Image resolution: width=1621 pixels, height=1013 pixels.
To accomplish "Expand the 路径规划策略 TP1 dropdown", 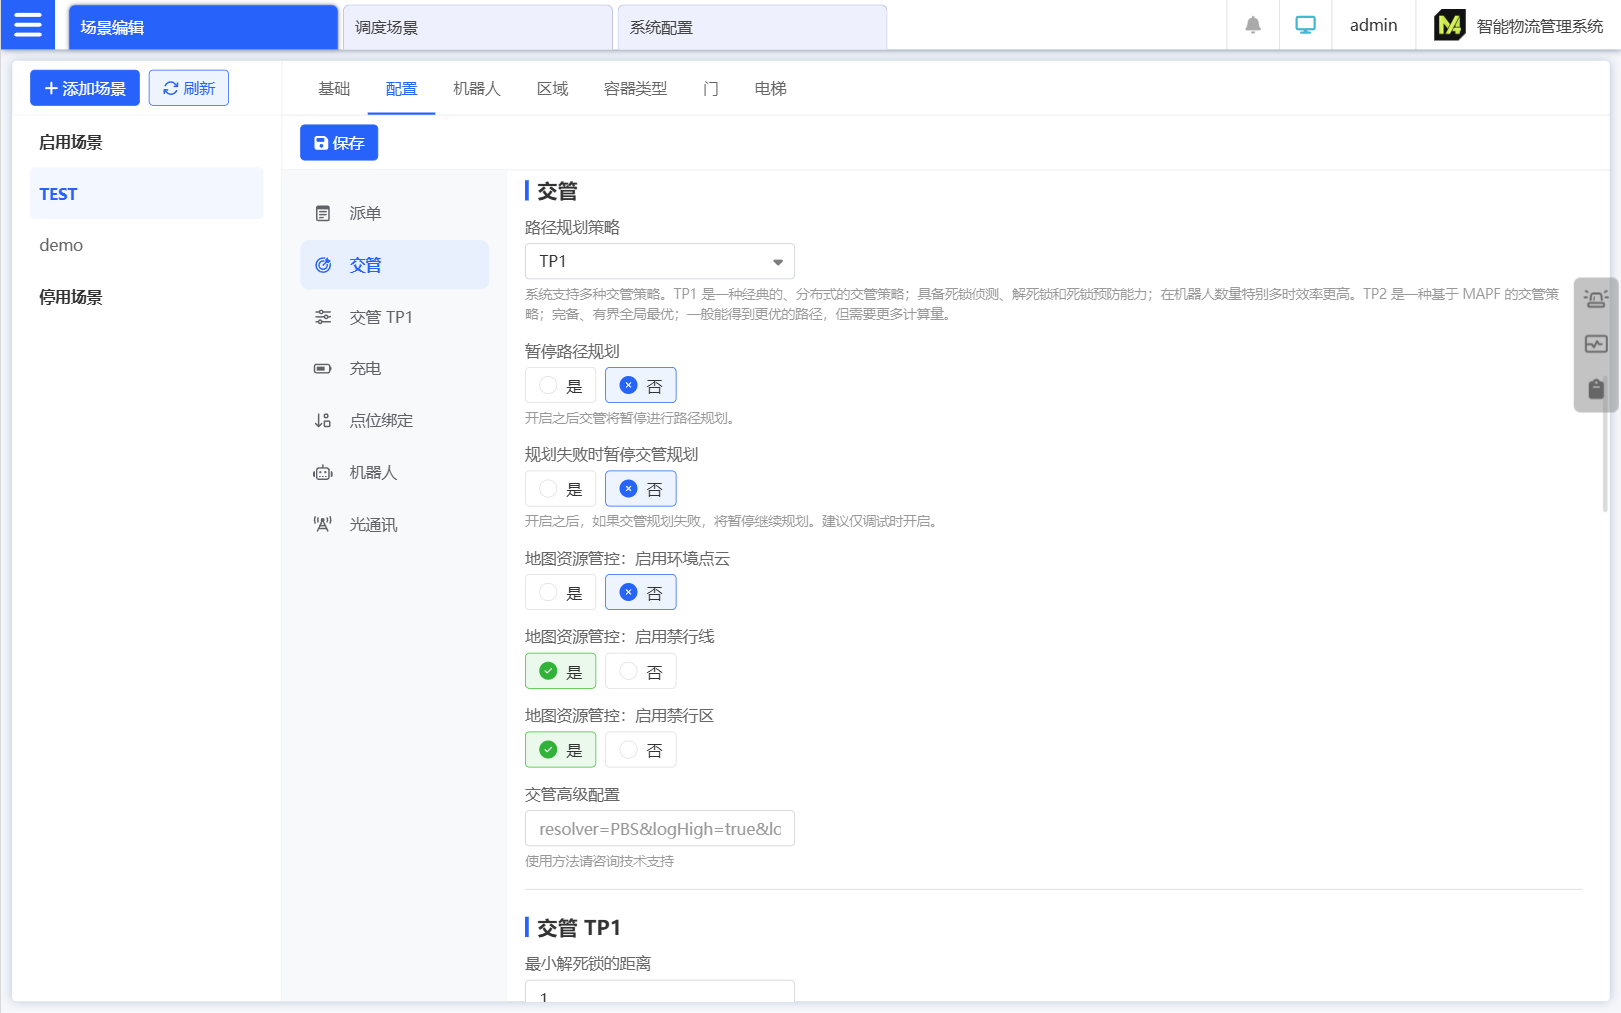I will pos(659,262).
